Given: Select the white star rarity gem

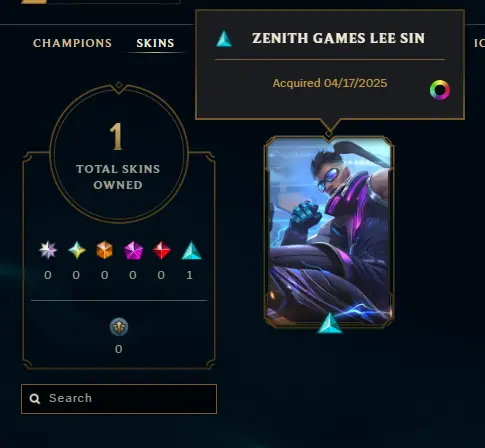Looking at the screenshot, I should [48, 250].
